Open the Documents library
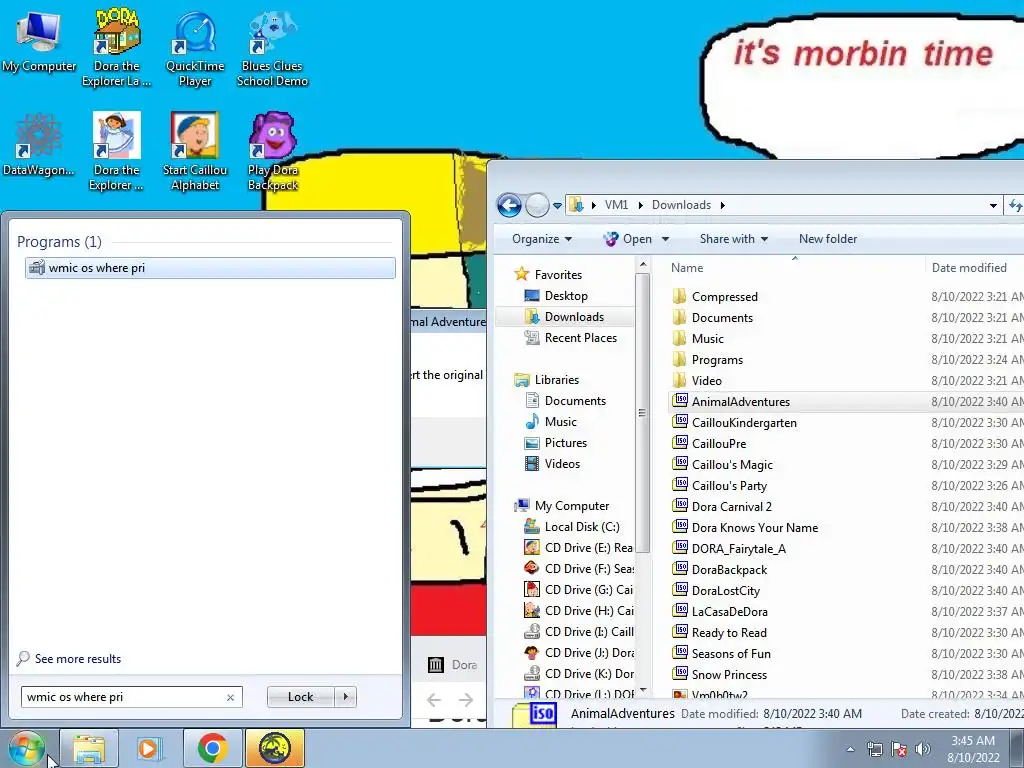This screenshot has width=1024, height=768. [566, 401]
